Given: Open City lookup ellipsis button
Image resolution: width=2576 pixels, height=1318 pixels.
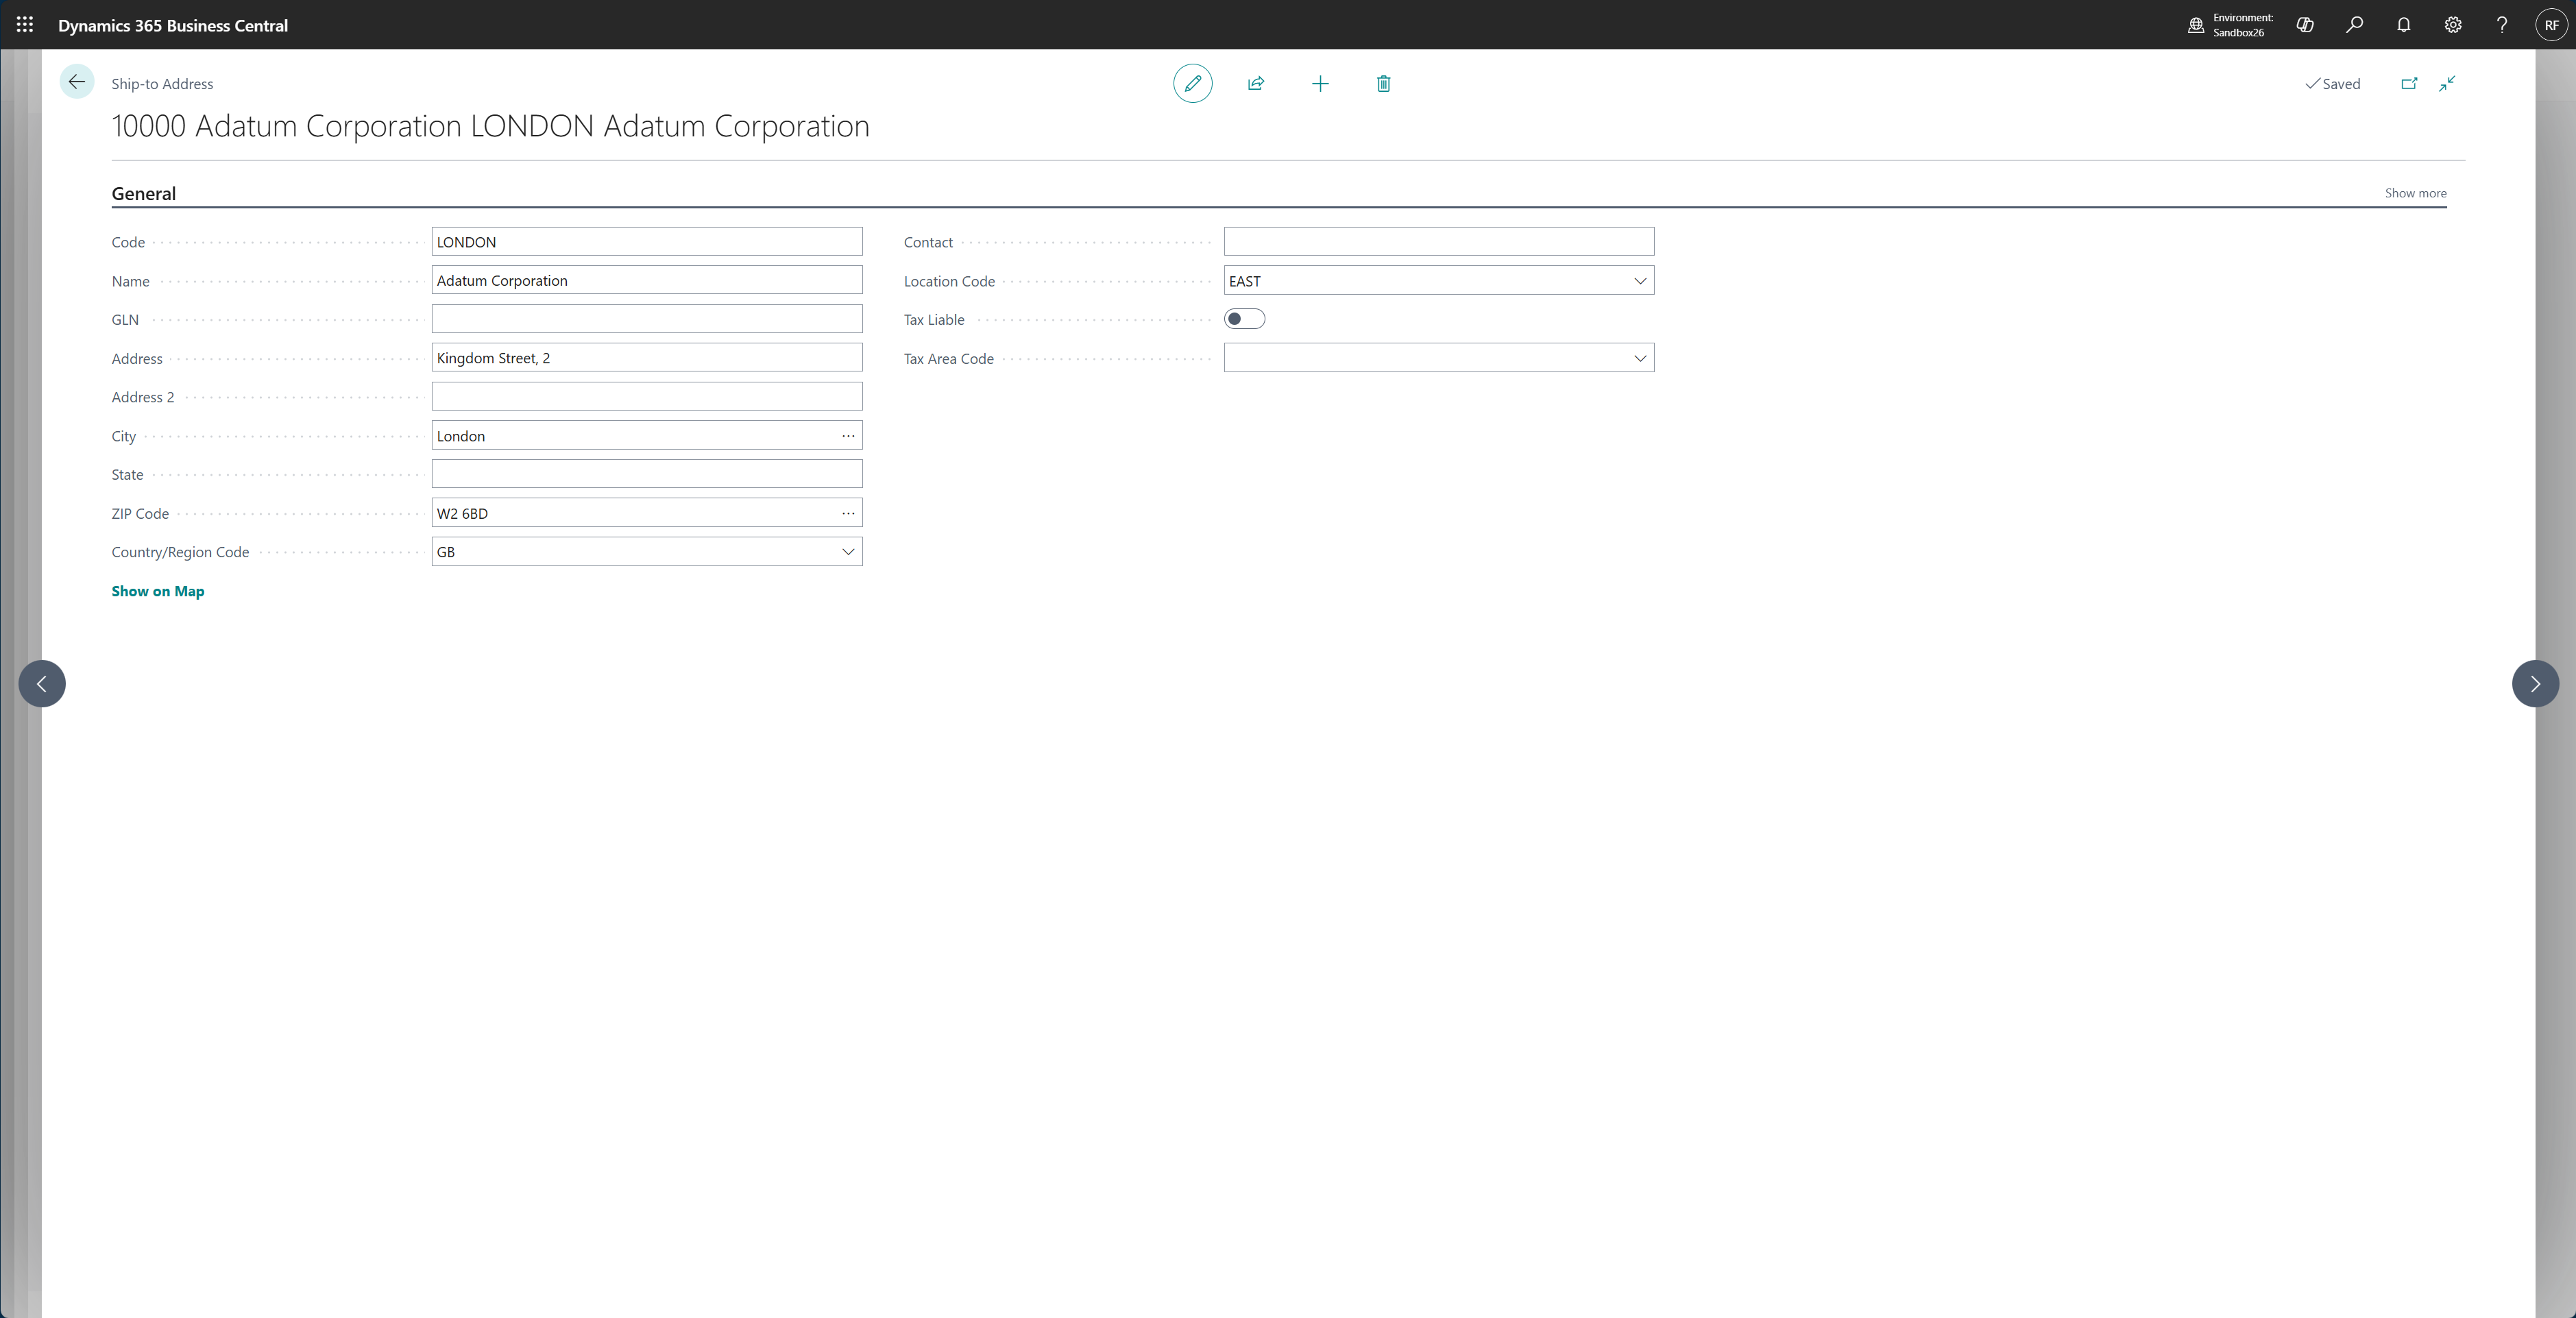Looking at the screenshot, I should tap(848, 436).
